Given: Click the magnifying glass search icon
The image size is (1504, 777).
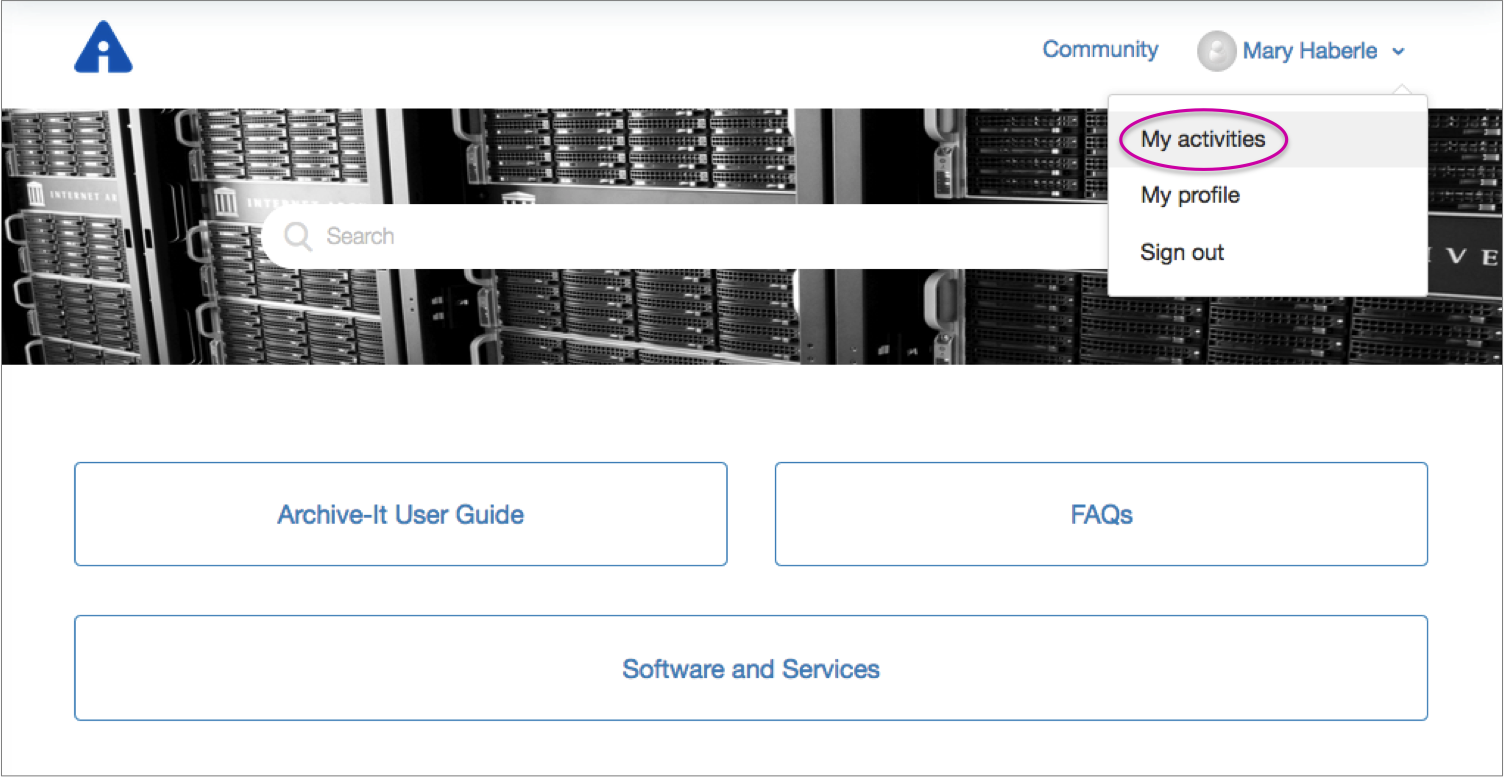Looking at the screenshot, I should pos(298,236).
